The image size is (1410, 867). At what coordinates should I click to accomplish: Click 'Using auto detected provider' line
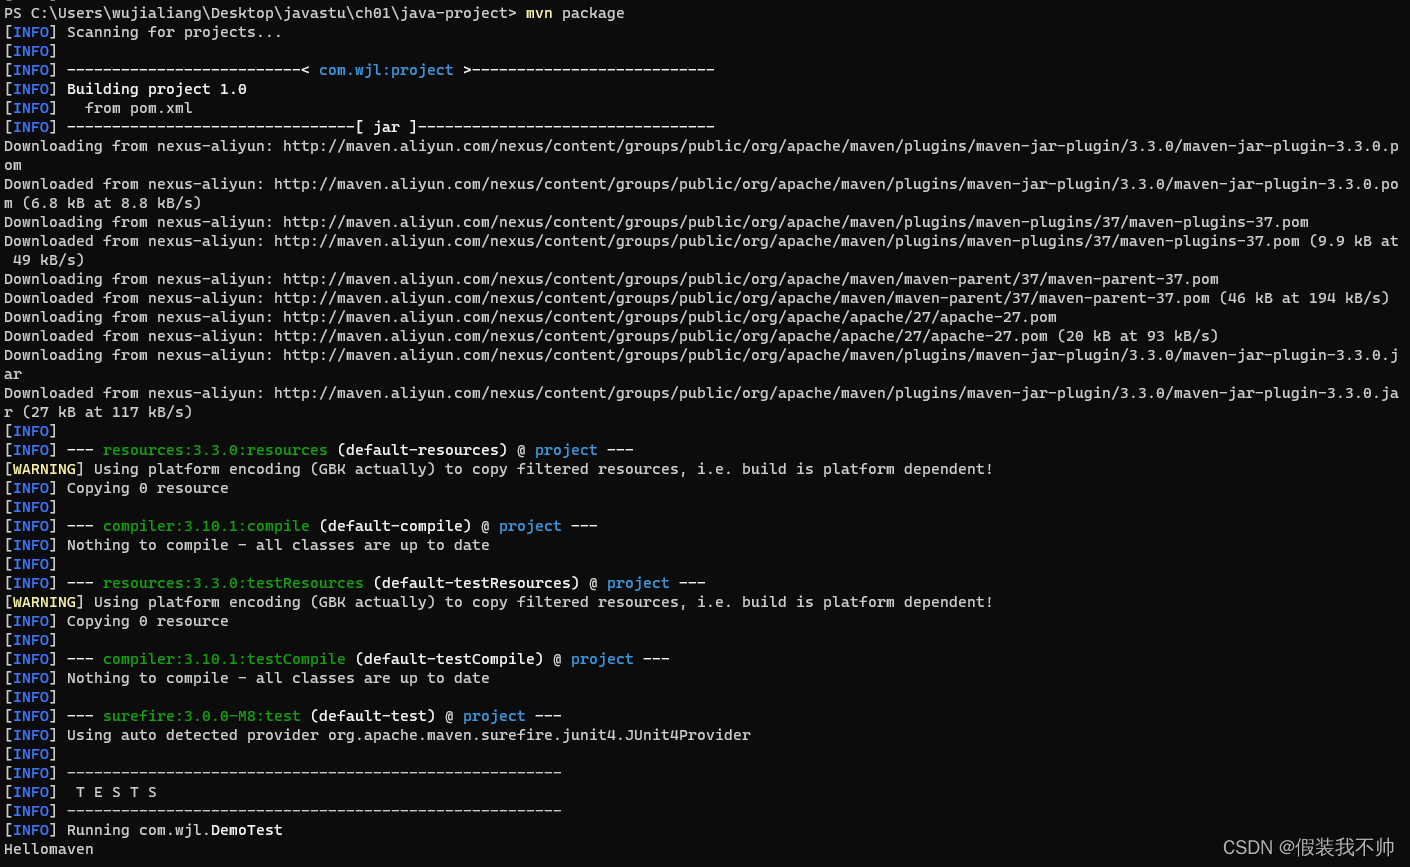pos(409,735)
